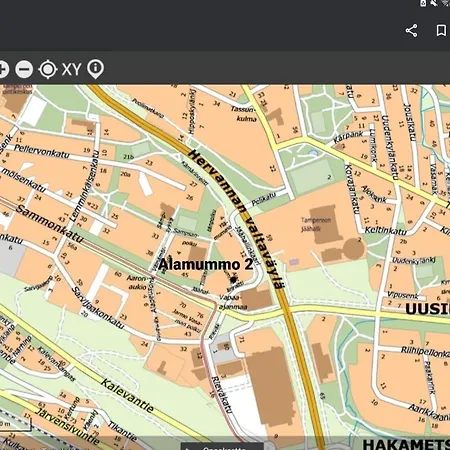Zoom out with the minus button
This screenshot has width=450, height=450.
[24, 69]
